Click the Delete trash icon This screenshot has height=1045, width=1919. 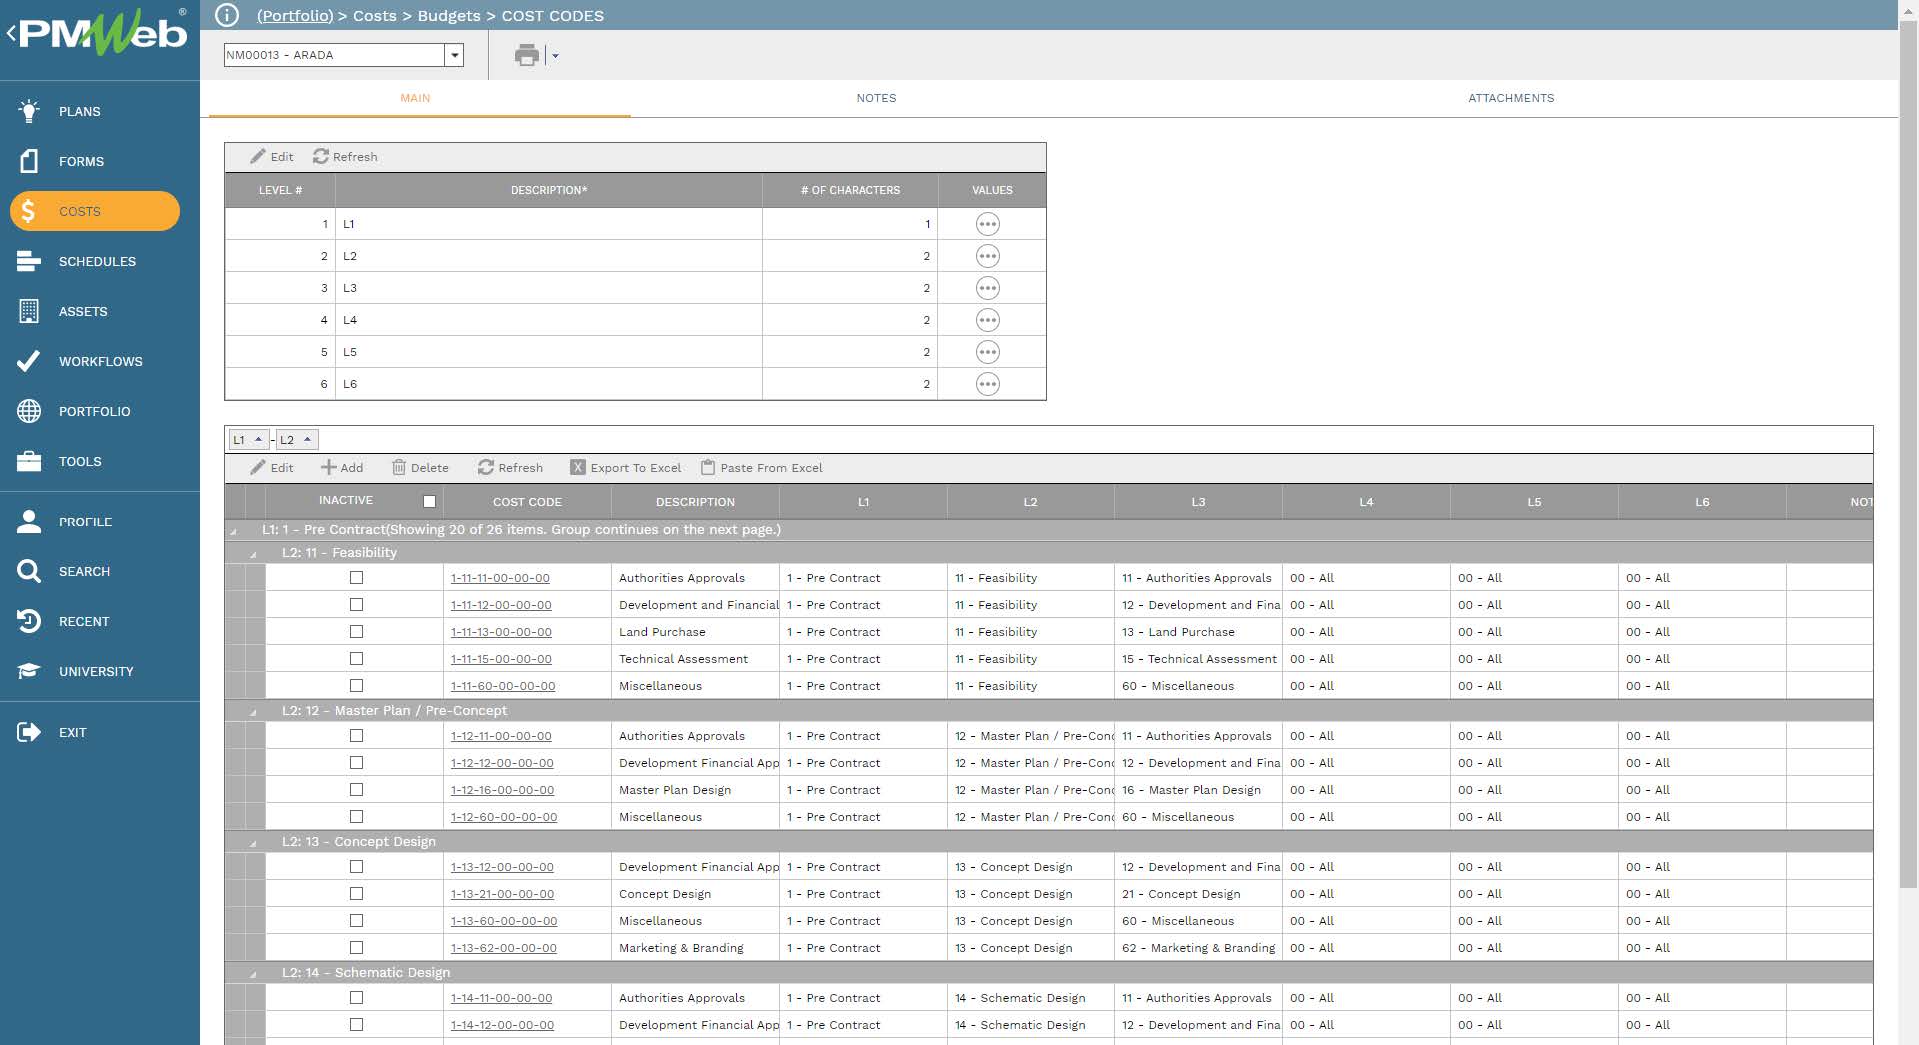click(399, 467)
